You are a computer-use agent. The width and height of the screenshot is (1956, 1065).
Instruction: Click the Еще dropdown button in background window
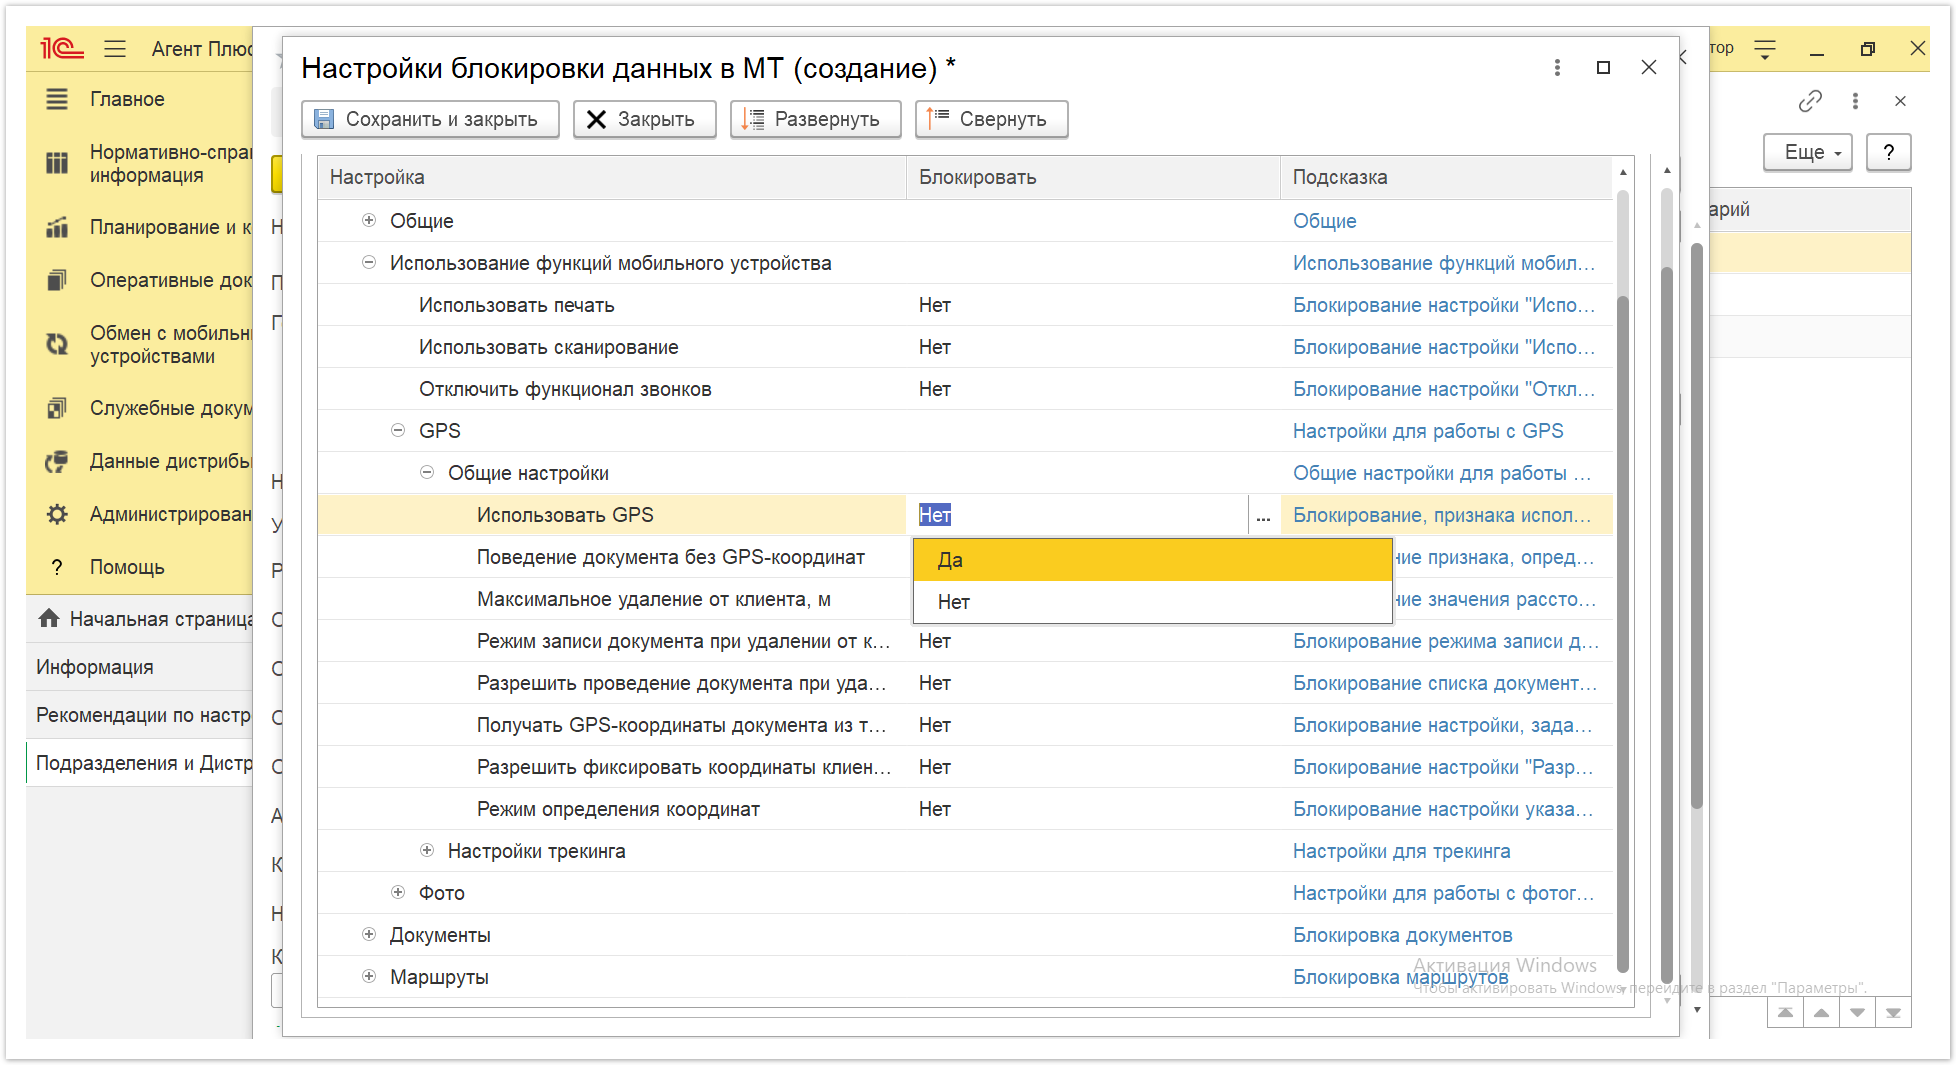tap(1808, 152)
